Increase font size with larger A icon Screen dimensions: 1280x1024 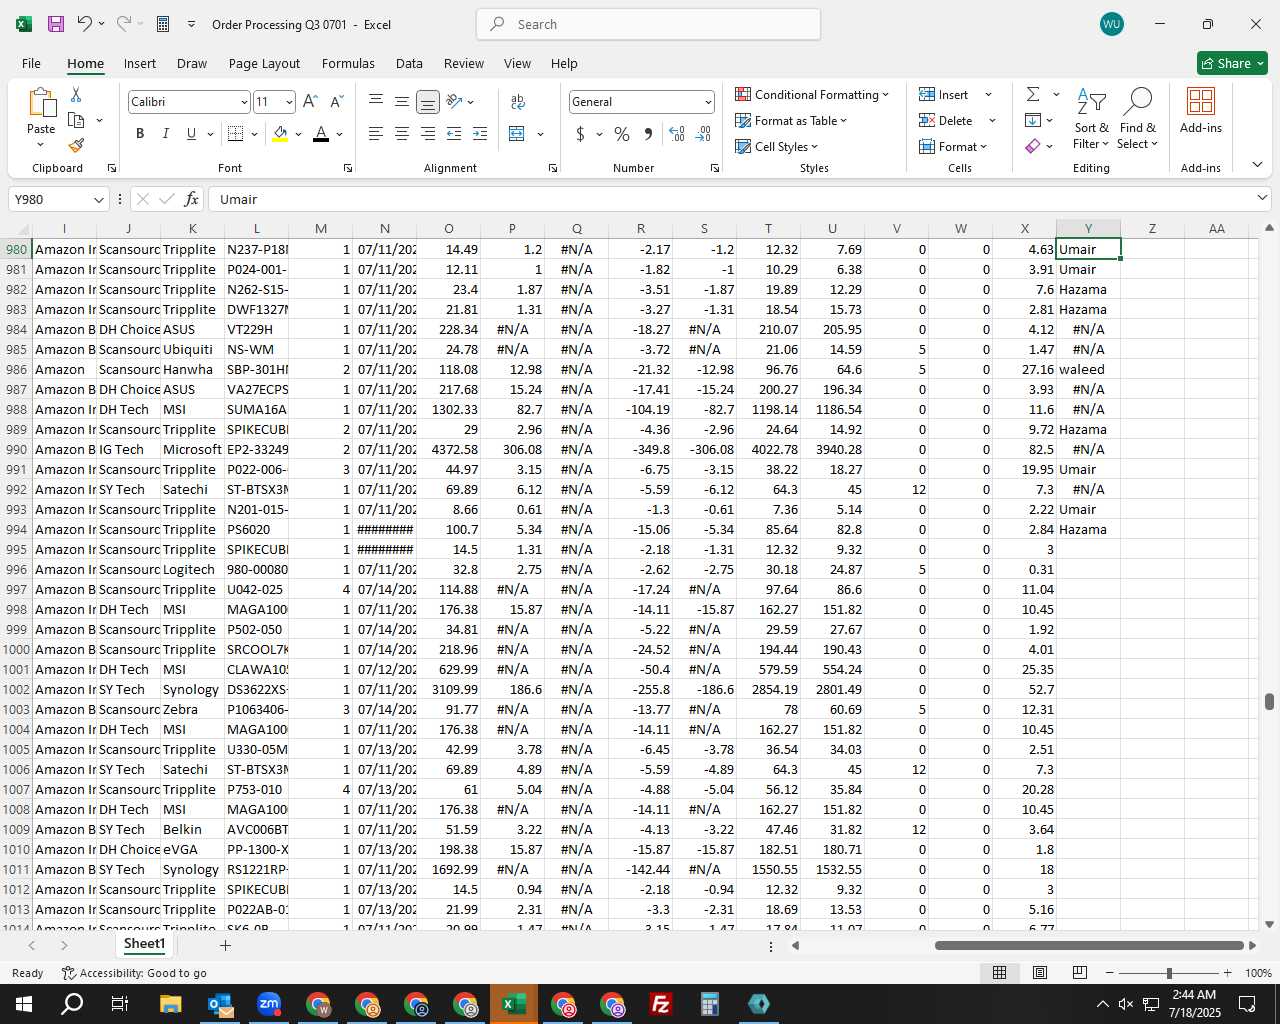click(x=310, y=101)
